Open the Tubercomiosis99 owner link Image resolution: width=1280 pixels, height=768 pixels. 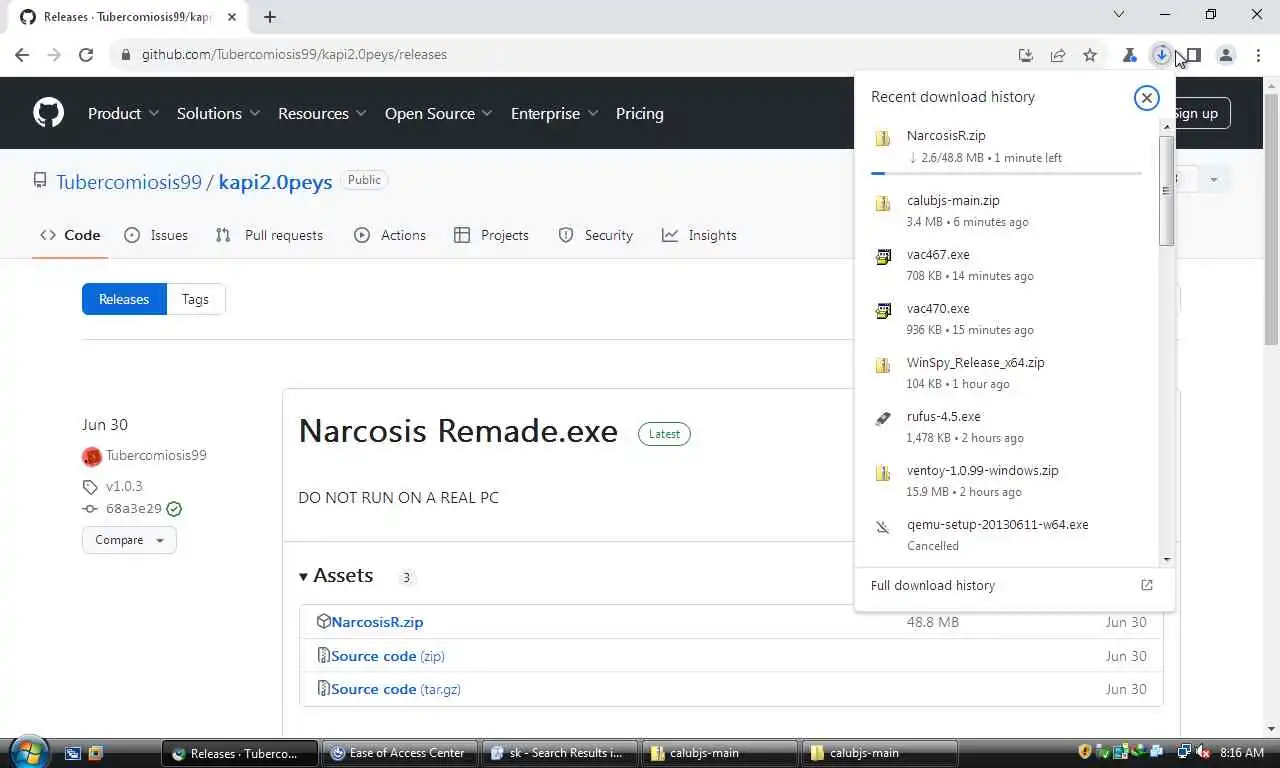(129, 182)
